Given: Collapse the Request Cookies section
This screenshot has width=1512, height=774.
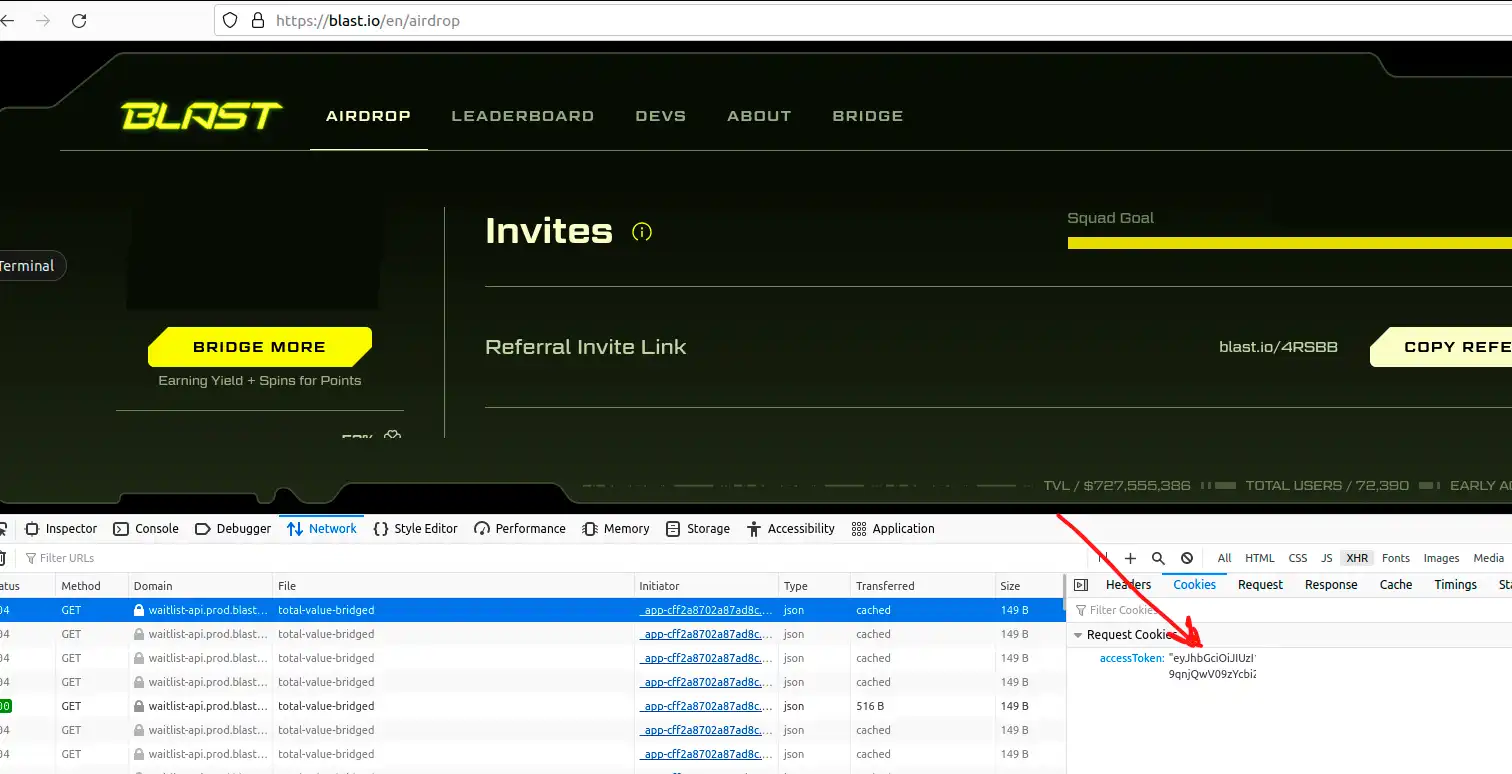Looking at the screenshot, I should tap(1078, 635).
